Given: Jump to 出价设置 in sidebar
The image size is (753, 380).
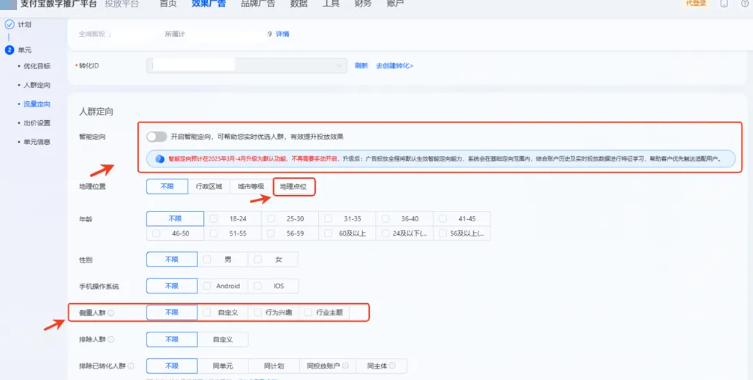Looking at the screenshot, I should 37,123.
